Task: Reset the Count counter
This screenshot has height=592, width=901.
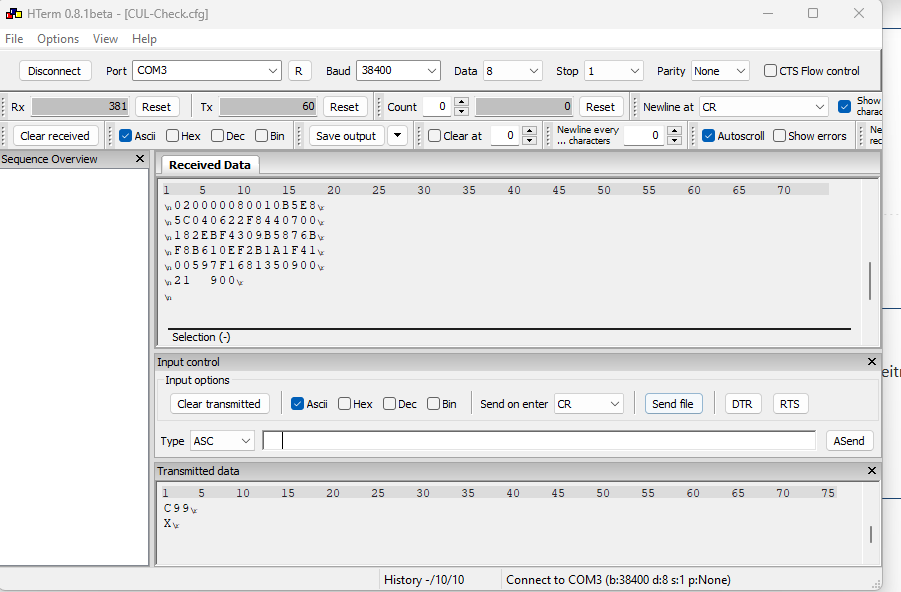Action: click(600, 107)
